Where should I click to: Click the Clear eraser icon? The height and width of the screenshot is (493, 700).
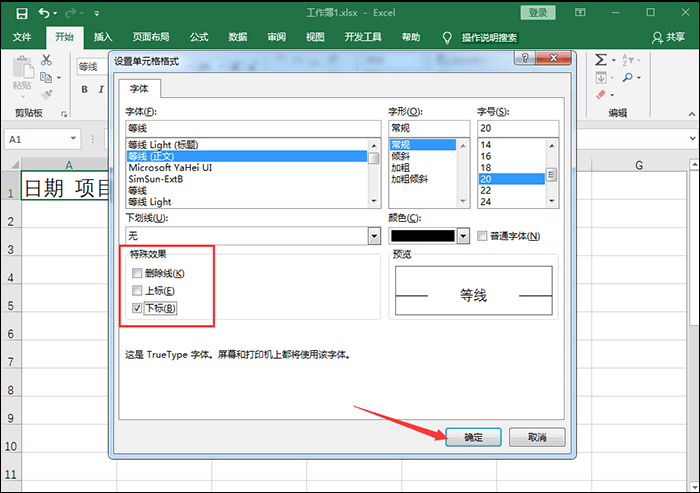pyautogui.click(x=601, y=95)
